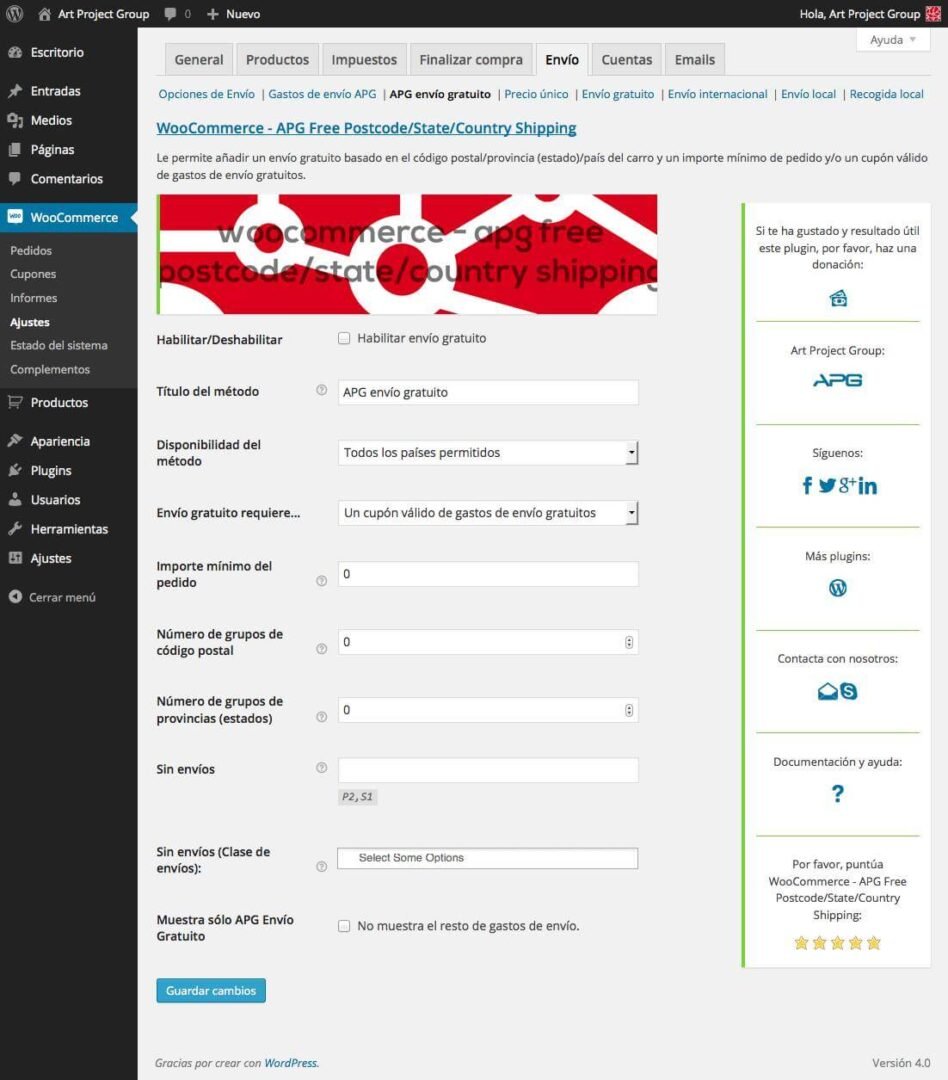Open the Facebook follow icon
Viewport: 948px width, 1080px height.
click(807, 486)
